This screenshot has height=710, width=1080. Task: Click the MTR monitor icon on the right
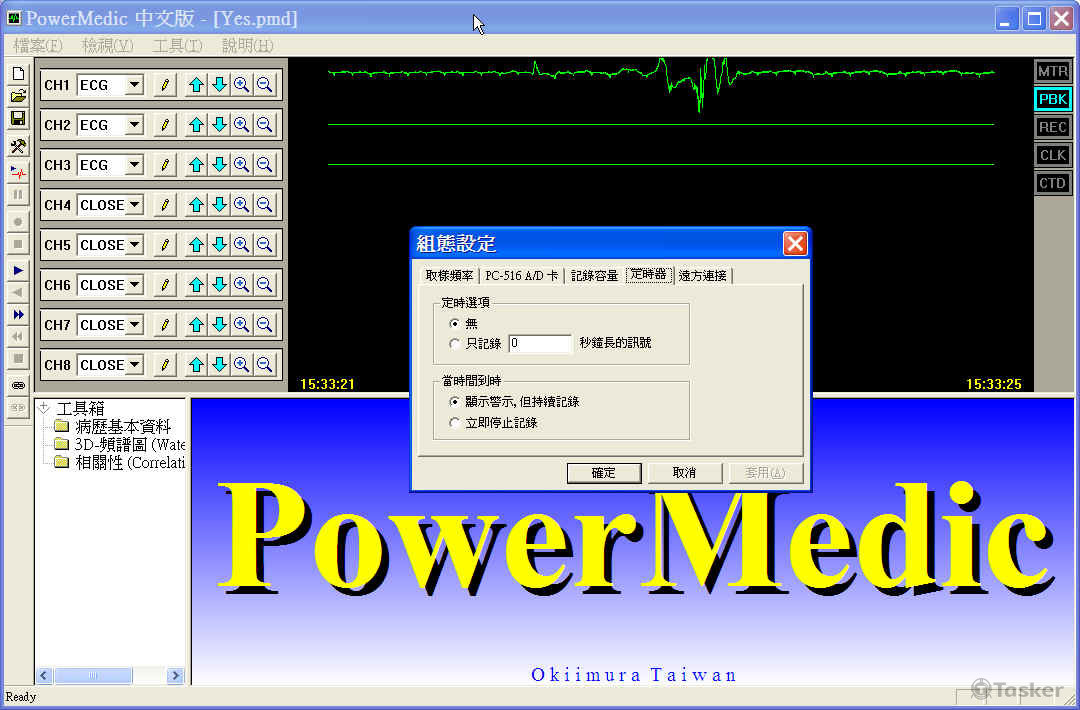(1052, 71)
